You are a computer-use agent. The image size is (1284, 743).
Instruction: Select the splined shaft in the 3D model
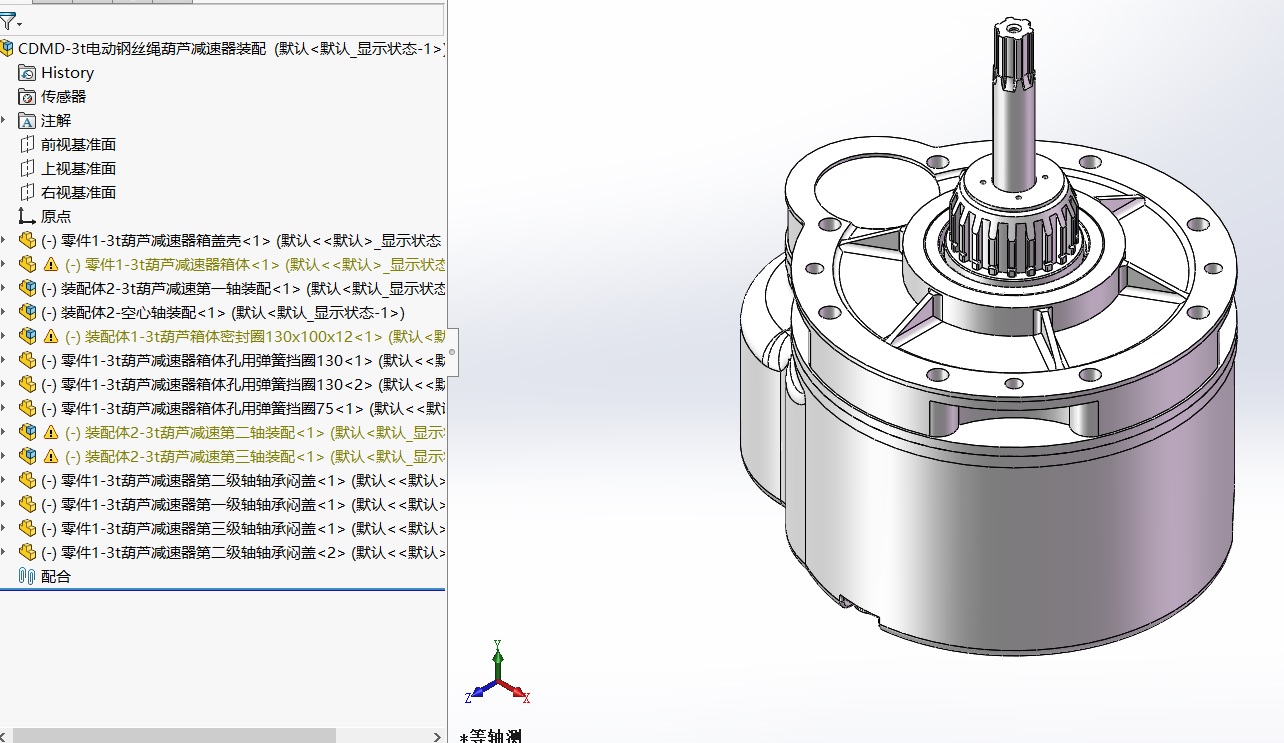click(x=1012, y=105)
